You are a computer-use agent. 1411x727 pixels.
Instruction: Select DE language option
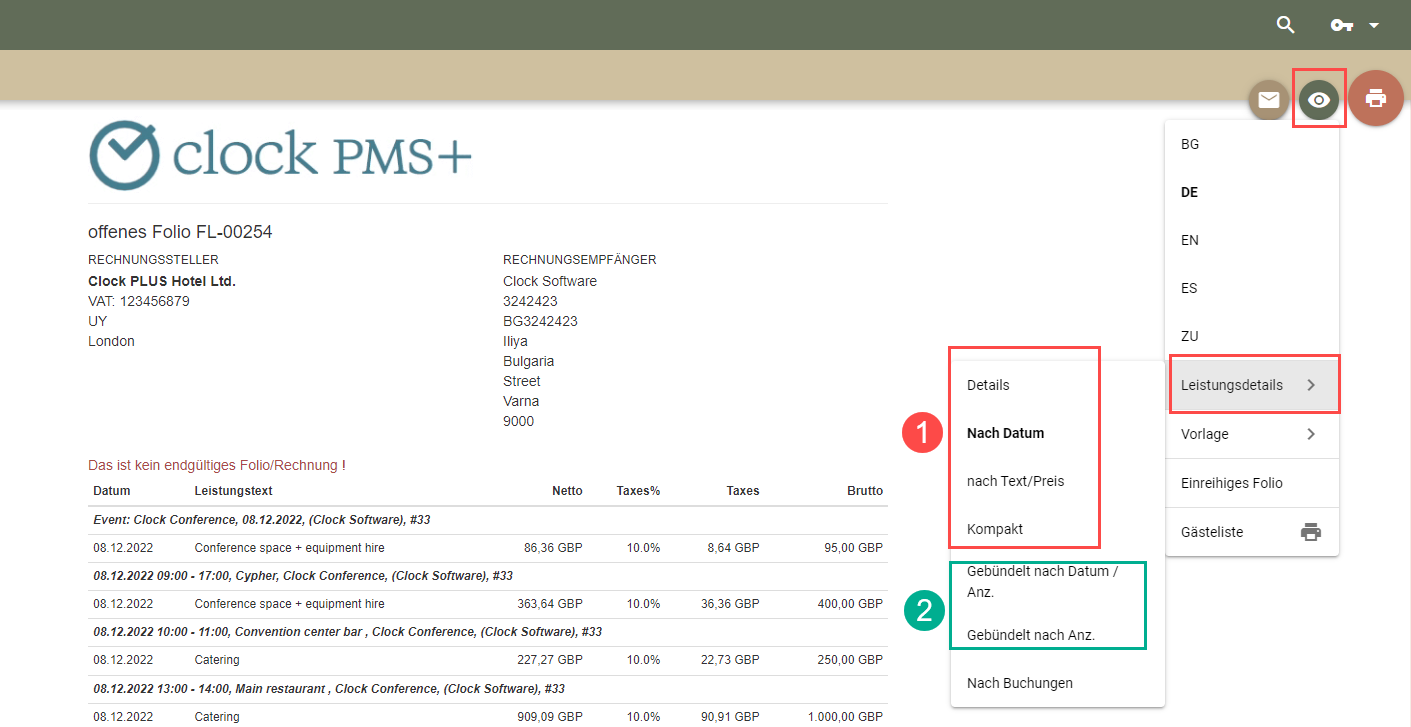coord(1252,192)
